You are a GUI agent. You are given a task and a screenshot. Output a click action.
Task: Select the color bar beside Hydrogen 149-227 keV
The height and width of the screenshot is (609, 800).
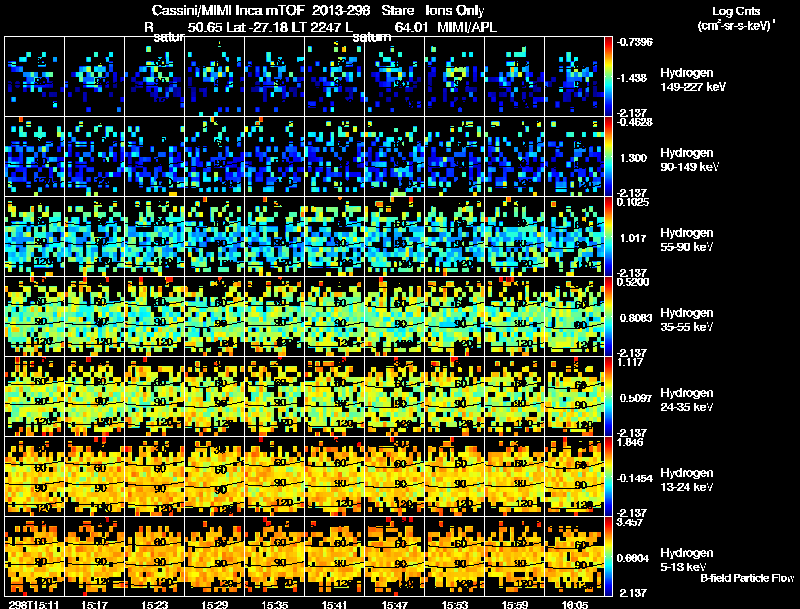(x=608, y=77)
